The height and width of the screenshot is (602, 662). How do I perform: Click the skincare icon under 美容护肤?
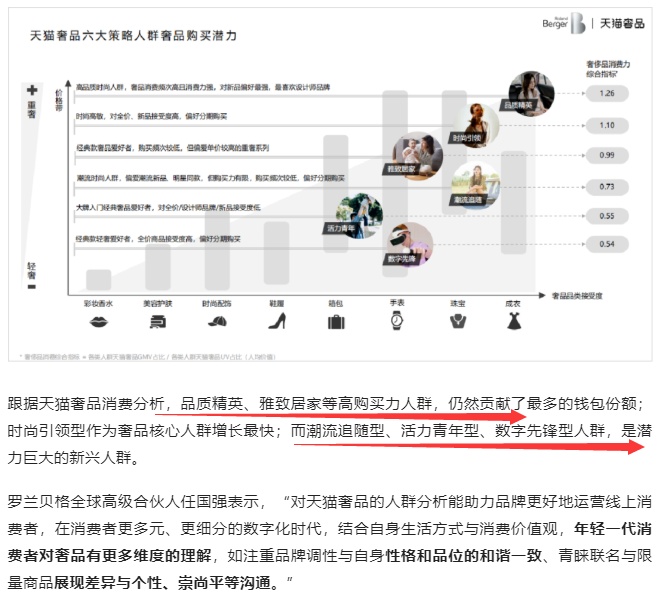[158, 322]
